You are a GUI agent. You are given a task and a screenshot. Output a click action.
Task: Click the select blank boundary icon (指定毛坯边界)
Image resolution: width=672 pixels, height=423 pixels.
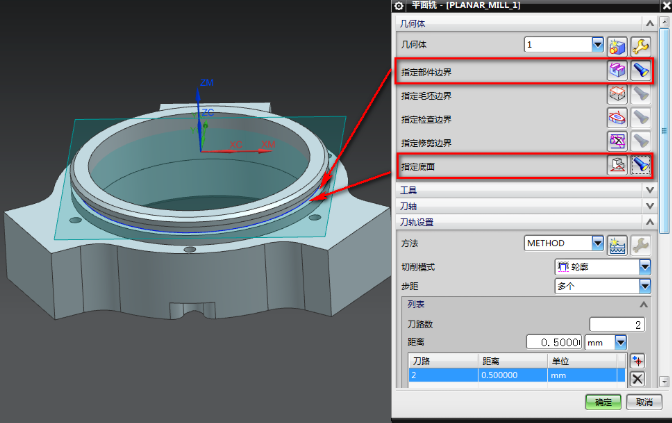618,95
